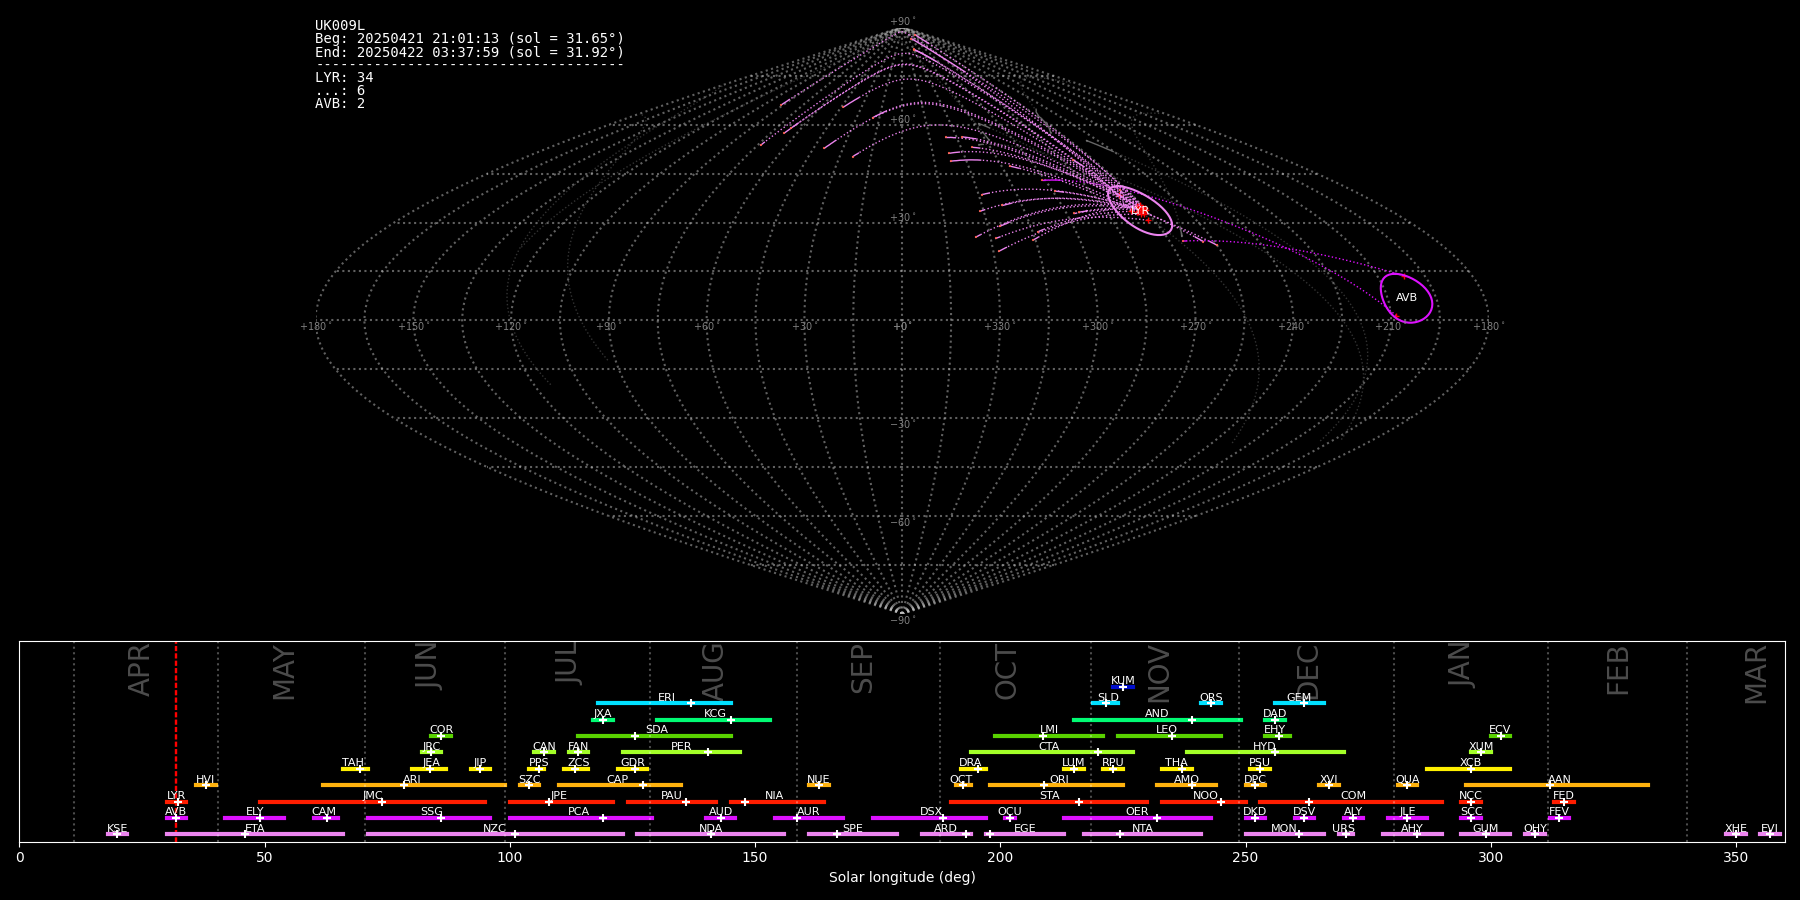
Task: Click the NDA shower label in the timeline
Action: pos(711,829)
